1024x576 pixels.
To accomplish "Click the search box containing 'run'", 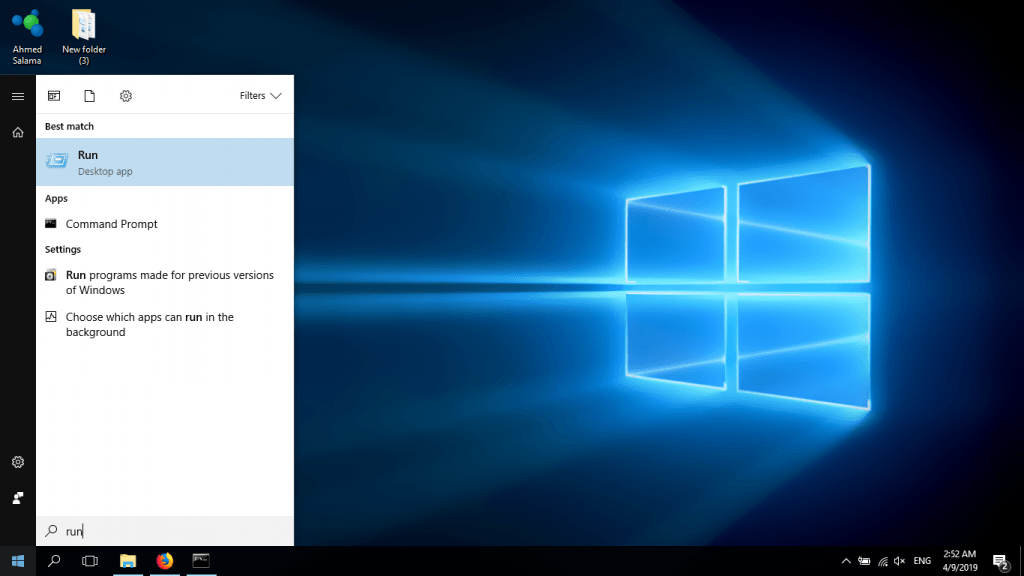I will click(x=165, y=531).
